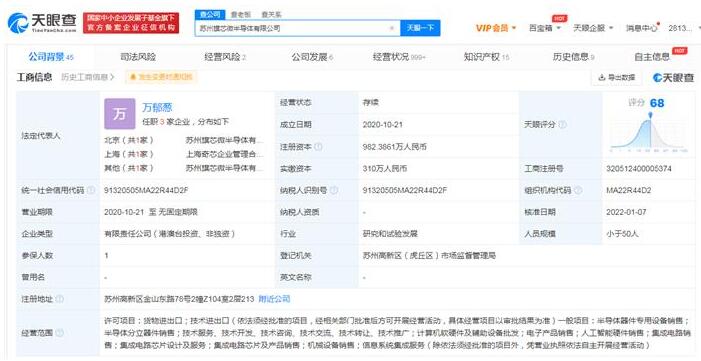Open the 天眼企服 dropdown menu
This screenshot has height=361, width=701.
click(593, 28)
